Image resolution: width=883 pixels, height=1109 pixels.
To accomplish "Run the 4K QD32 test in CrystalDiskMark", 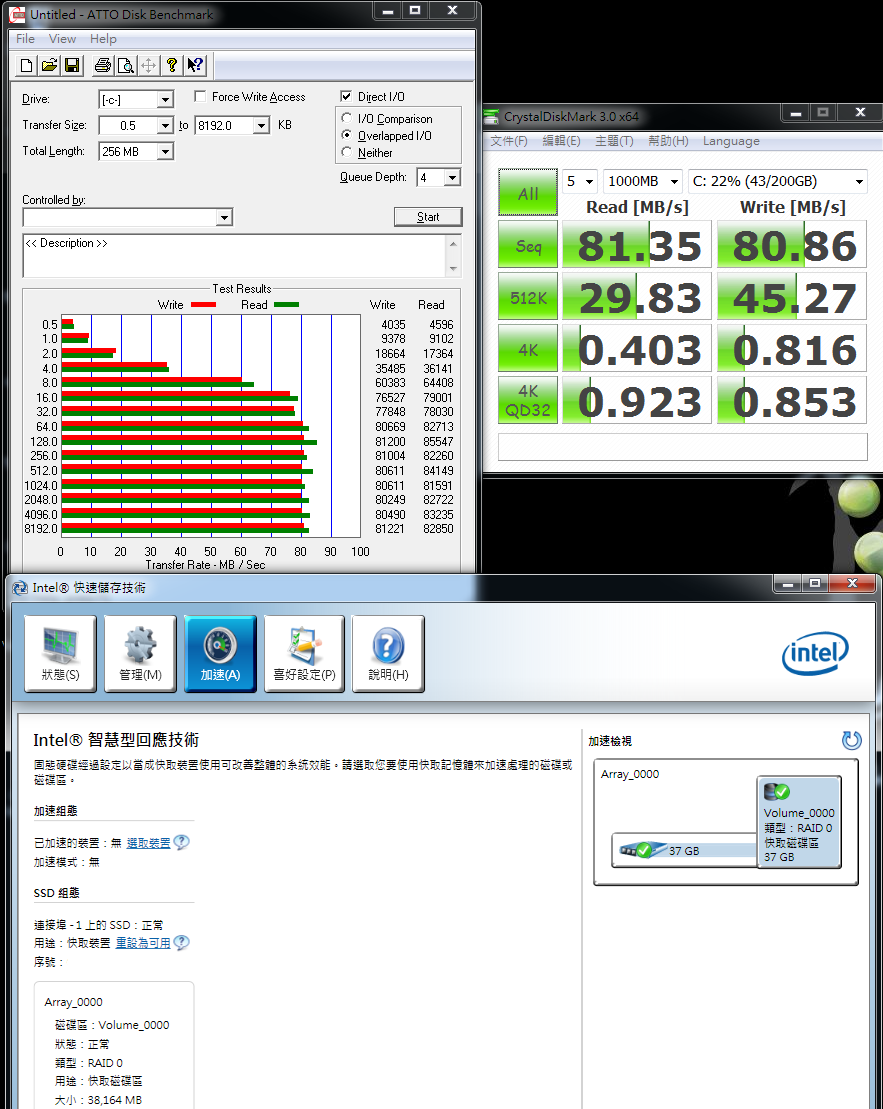I will pyautogui.click(x=528, y=401).
